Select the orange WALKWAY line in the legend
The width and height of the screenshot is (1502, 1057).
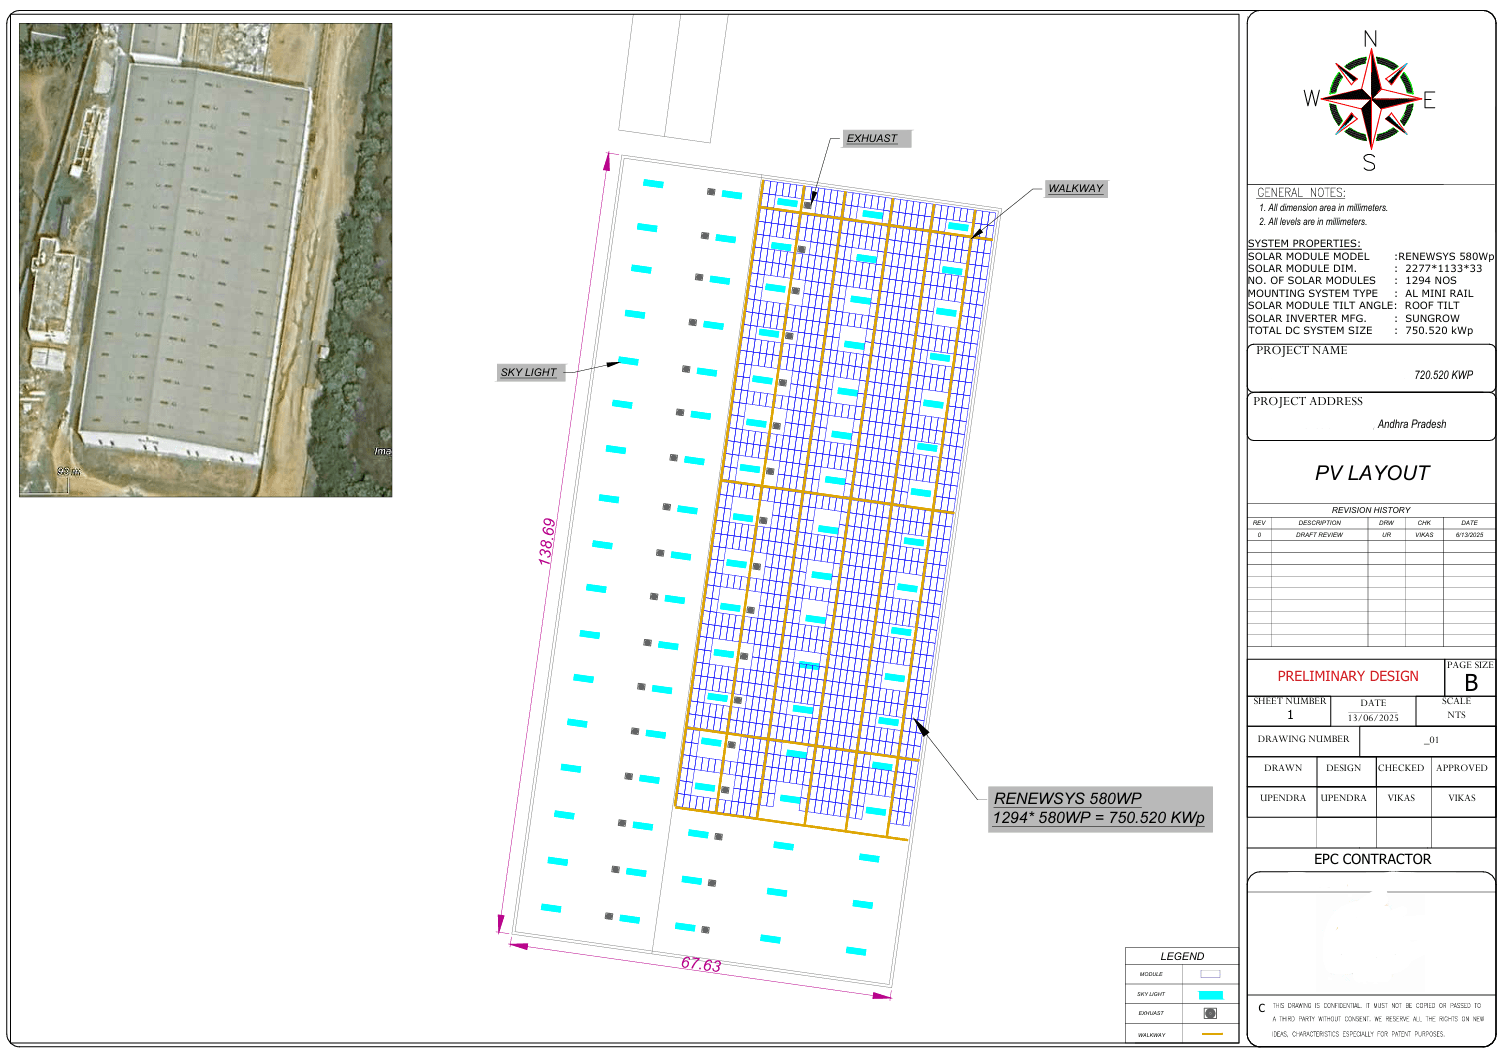point(1211,1034)
